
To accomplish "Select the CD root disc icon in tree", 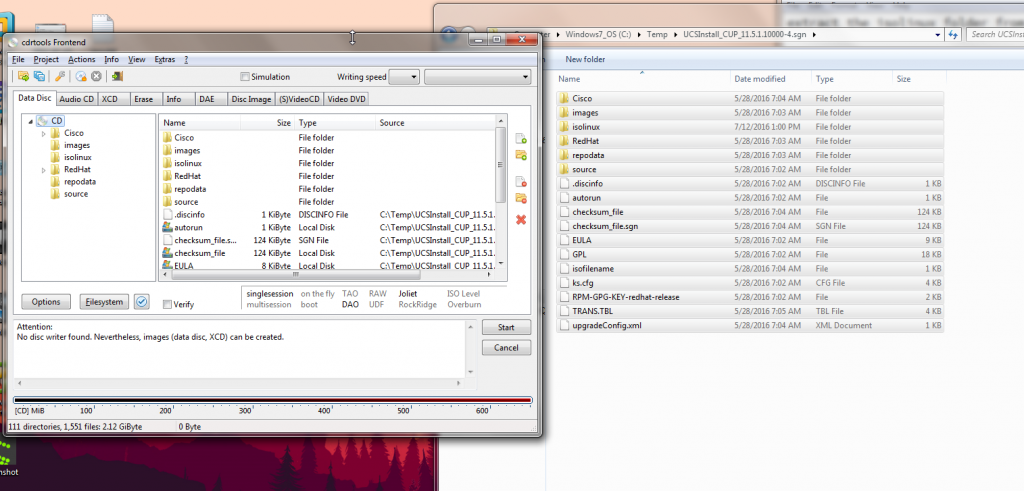I will coord(43,121).
